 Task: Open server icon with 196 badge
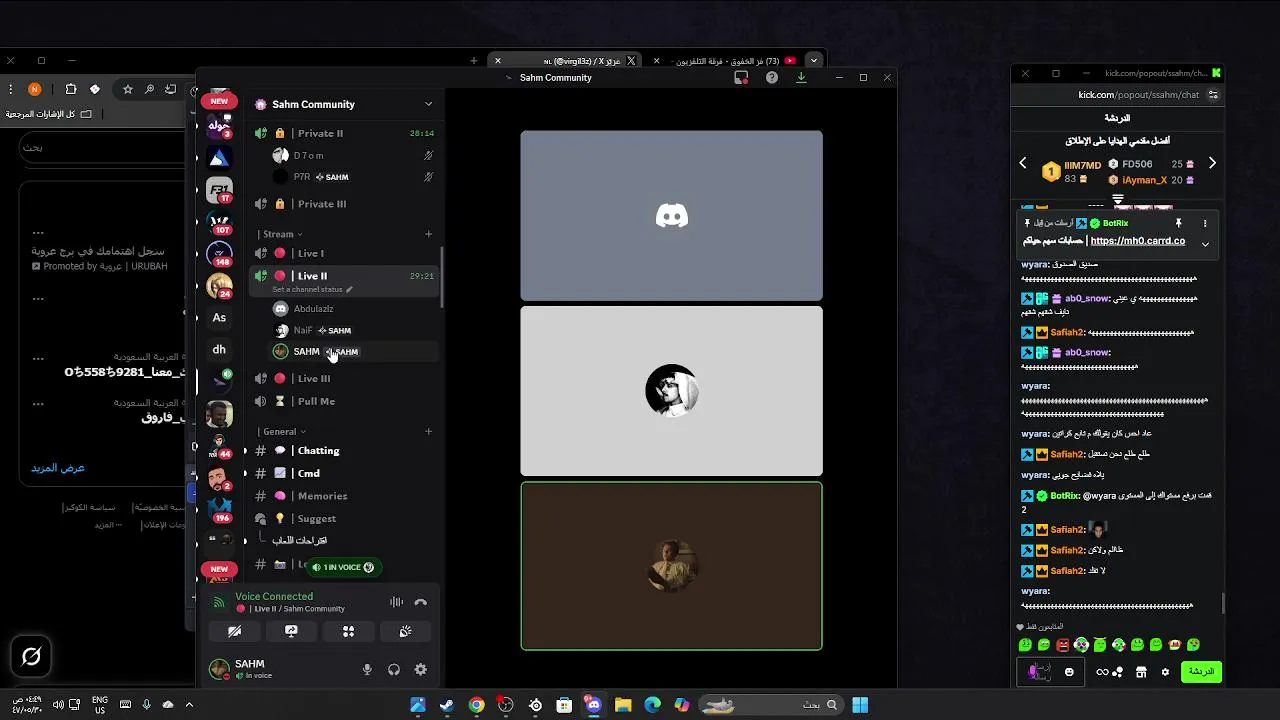pos(219,509)
